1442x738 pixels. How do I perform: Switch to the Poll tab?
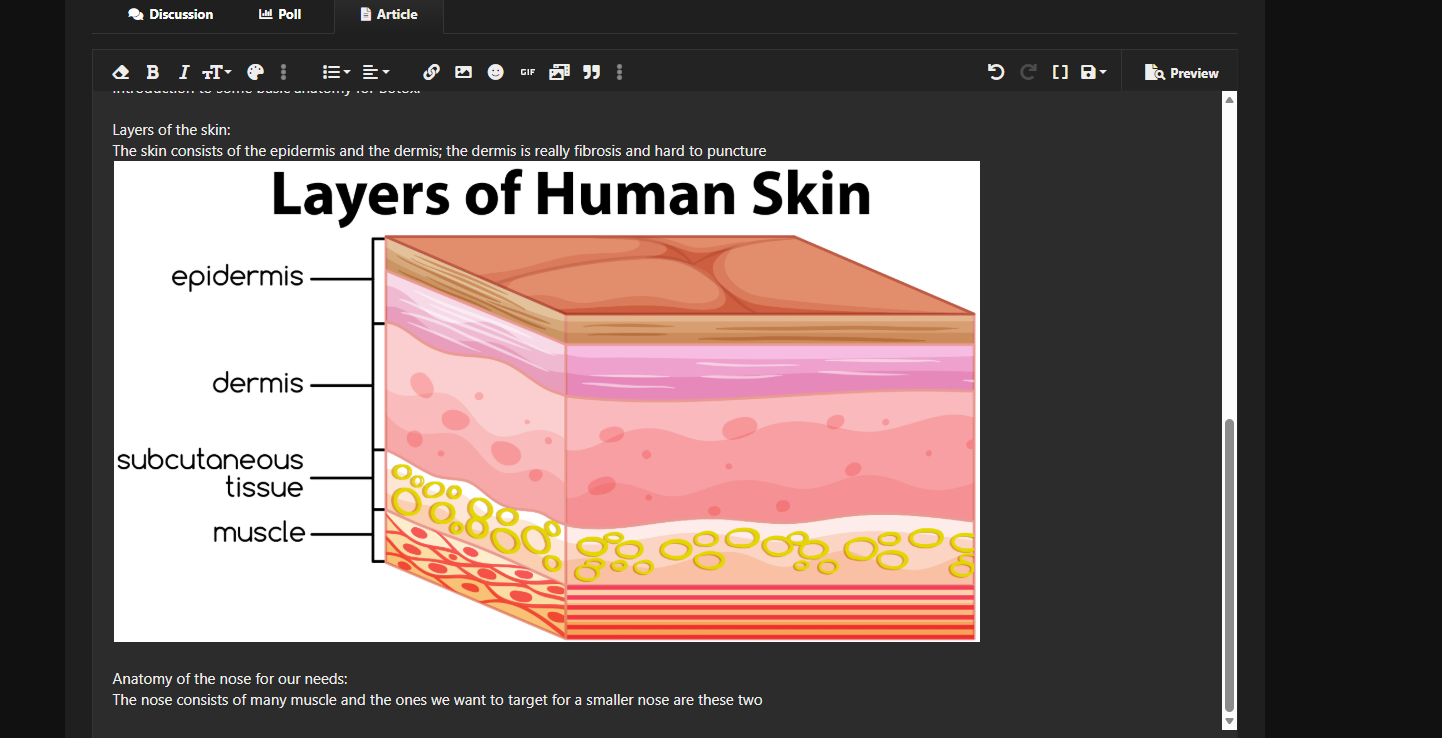pos(280,15)
